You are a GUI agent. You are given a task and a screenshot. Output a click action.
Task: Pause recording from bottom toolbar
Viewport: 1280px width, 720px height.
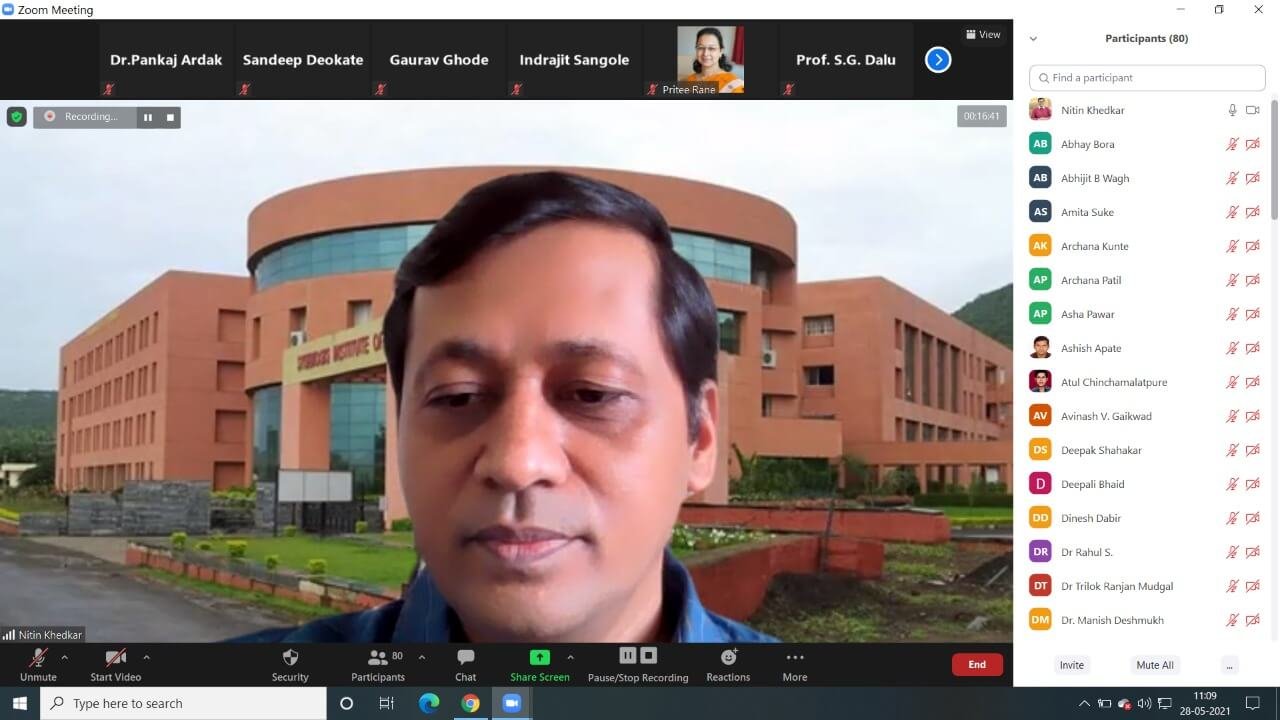pos(628,656)
